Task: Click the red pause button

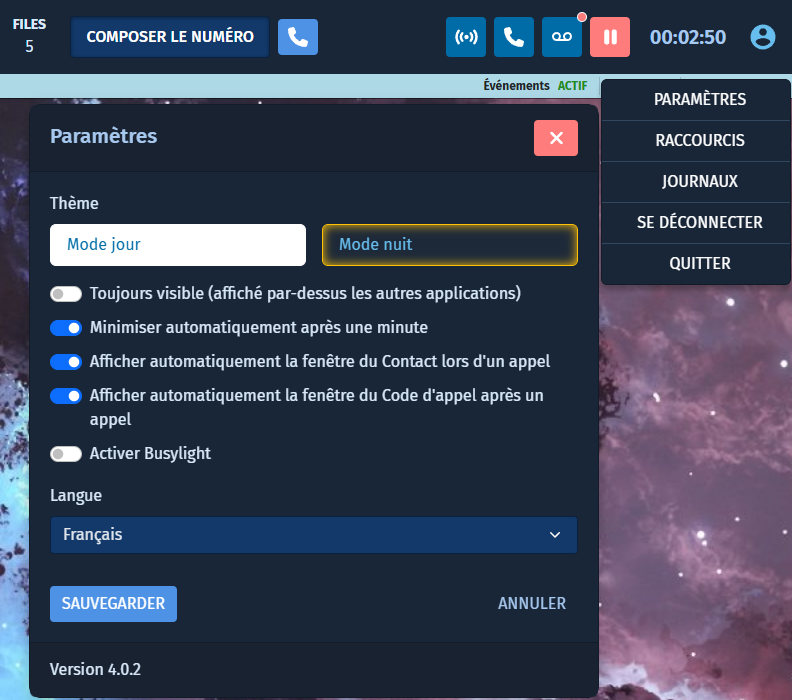Action: 610,37
